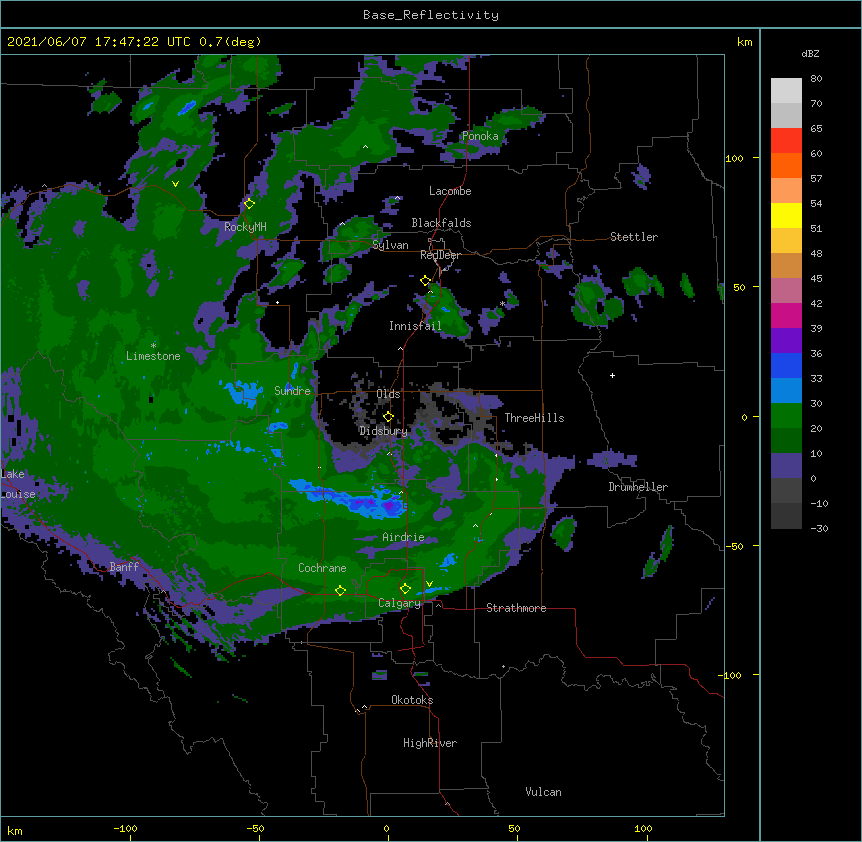Click the Strathmore label
862x842 pixels.
(x=516, y=608)
